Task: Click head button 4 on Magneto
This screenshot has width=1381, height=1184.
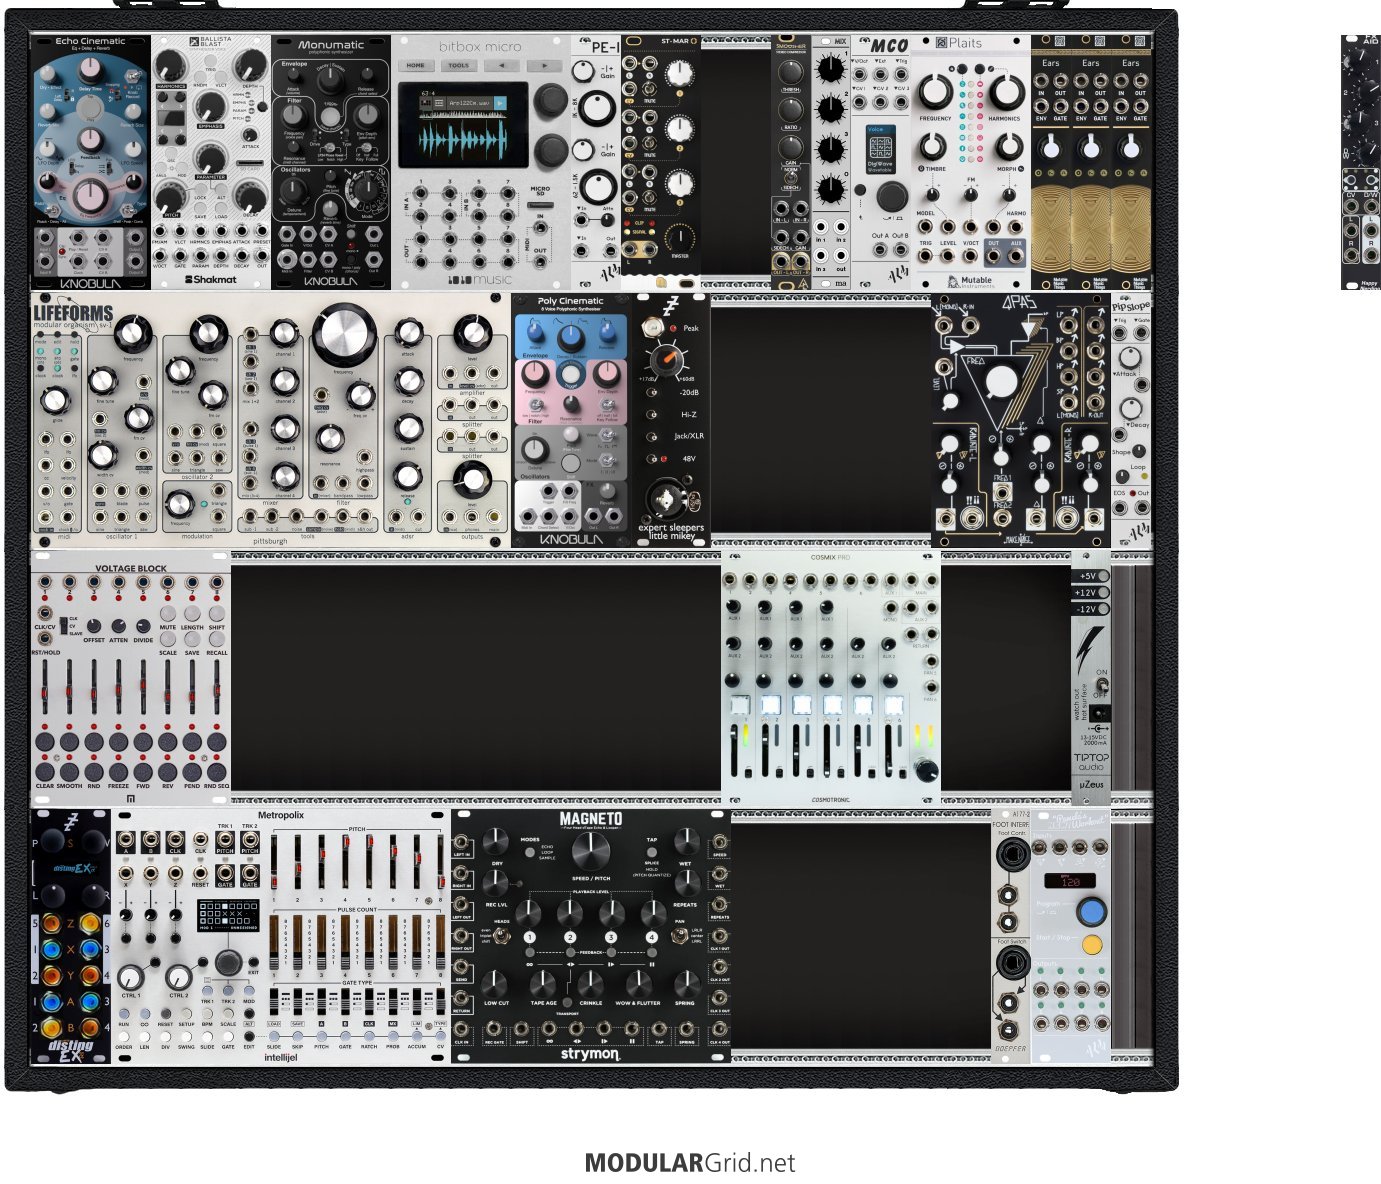Action: click(652, 937)
